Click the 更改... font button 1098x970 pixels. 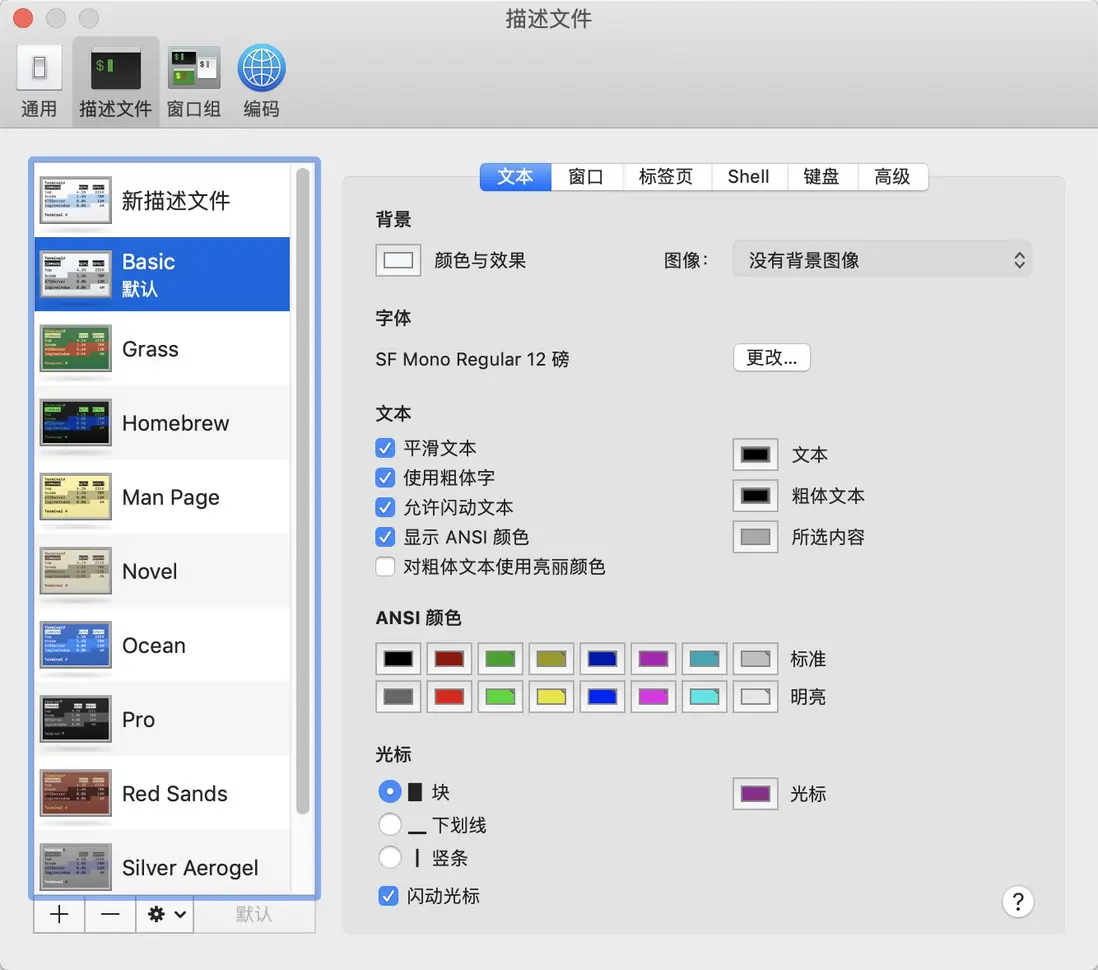point(771,358)
